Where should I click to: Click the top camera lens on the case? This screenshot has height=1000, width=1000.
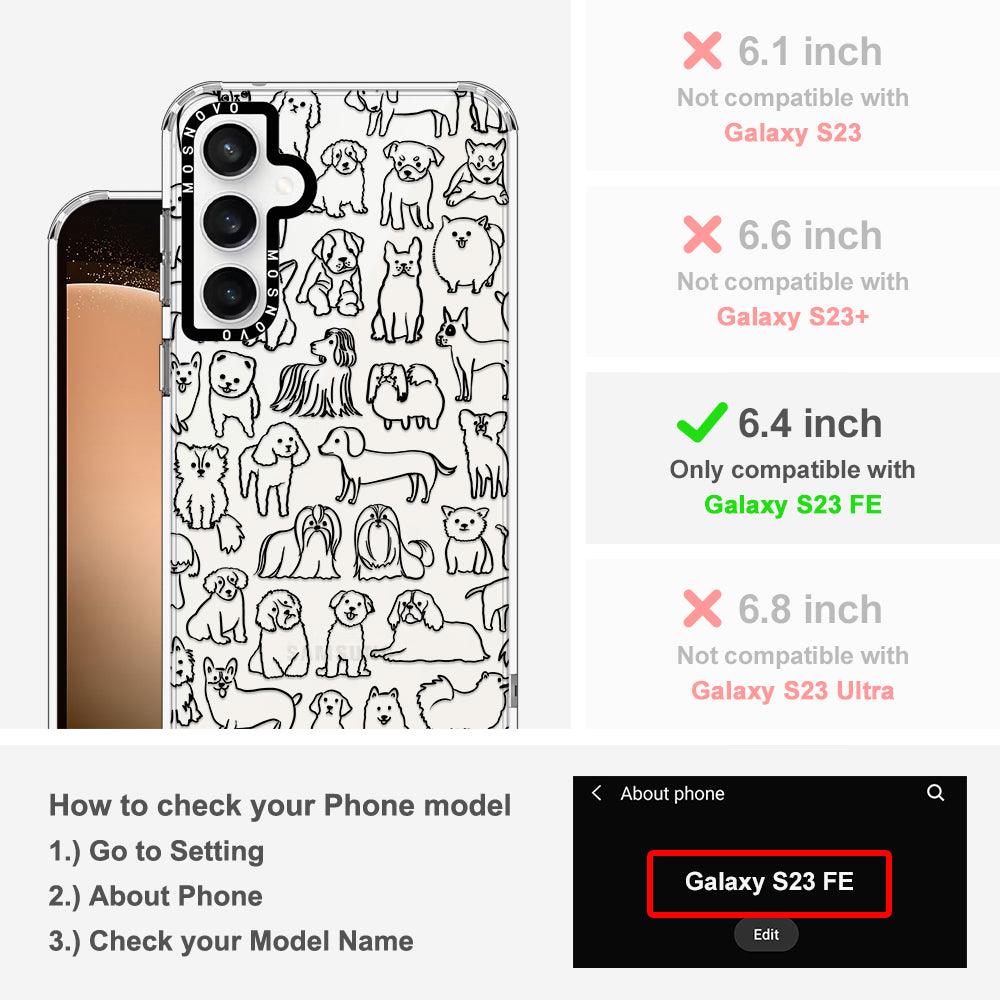[230, 151]
